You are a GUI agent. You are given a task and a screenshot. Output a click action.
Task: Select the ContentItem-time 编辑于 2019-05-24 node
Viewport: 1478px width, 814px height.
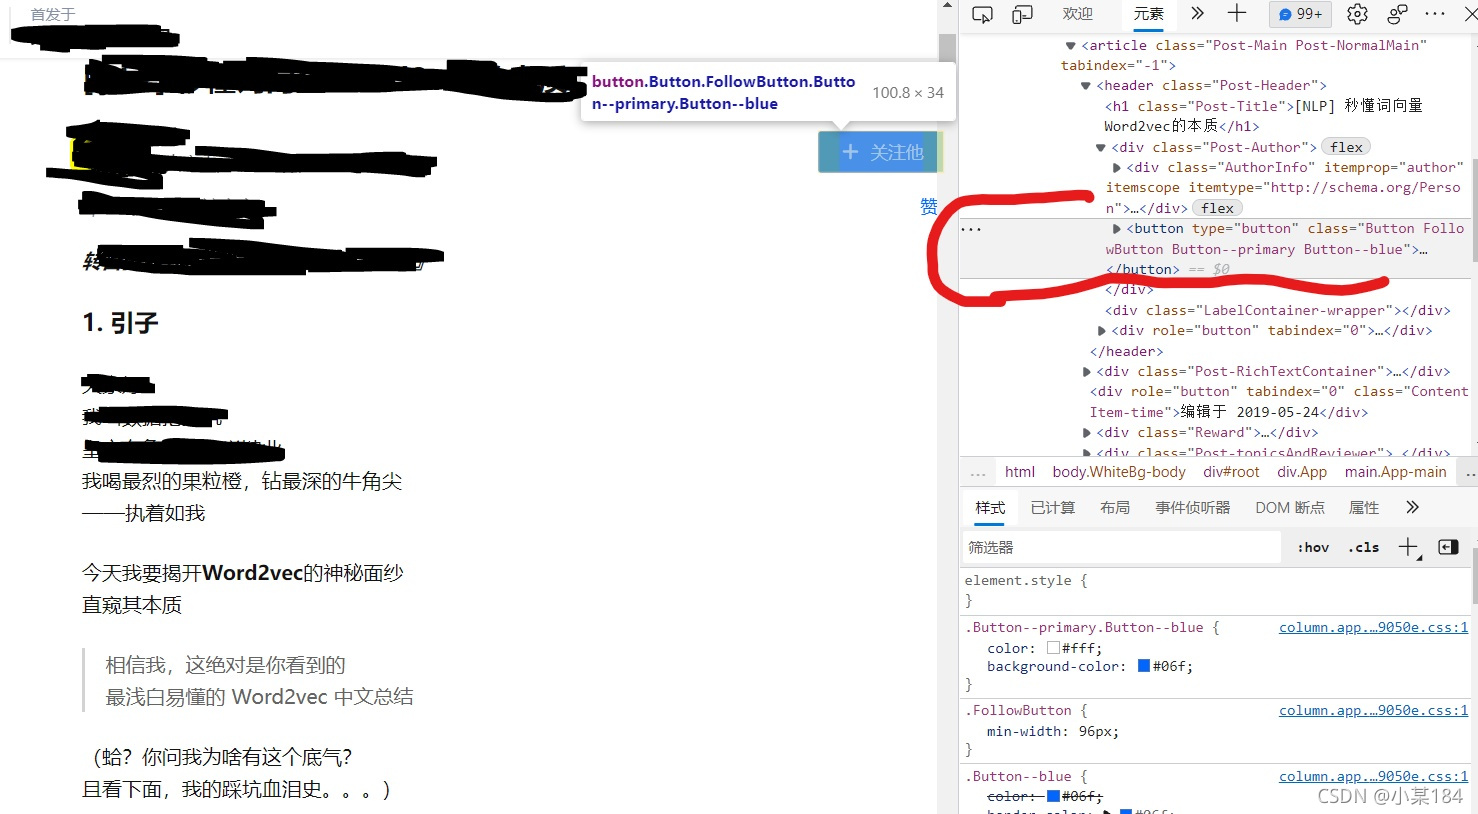click(x=1279, y=402)
